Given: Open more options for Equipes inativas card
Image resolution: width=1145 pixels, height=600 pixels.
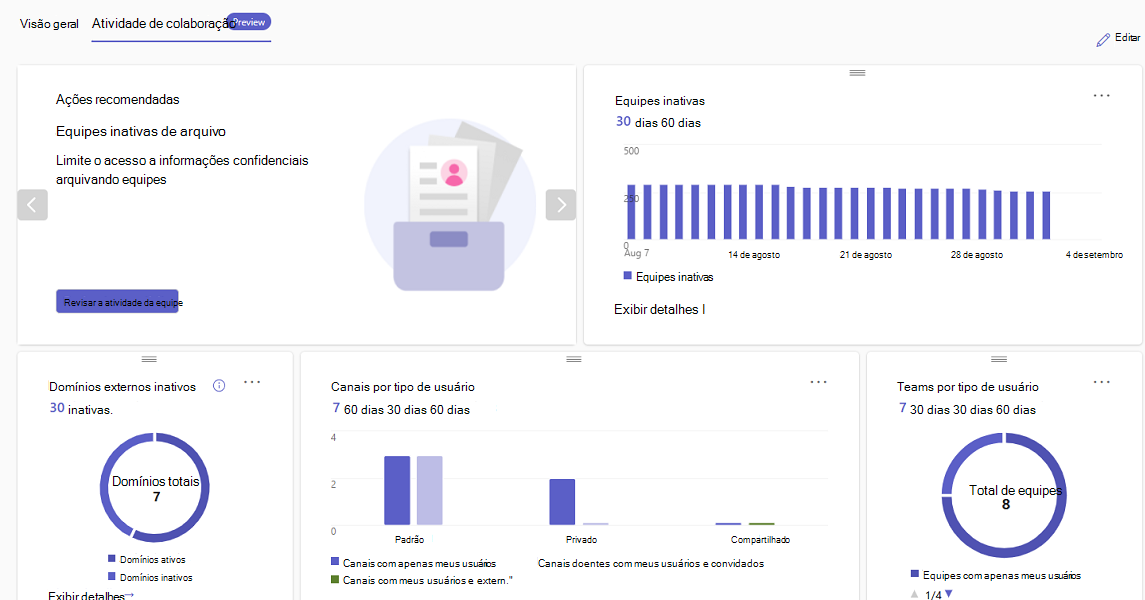Looking at the screenshot, I should (x=1101, y=96).
